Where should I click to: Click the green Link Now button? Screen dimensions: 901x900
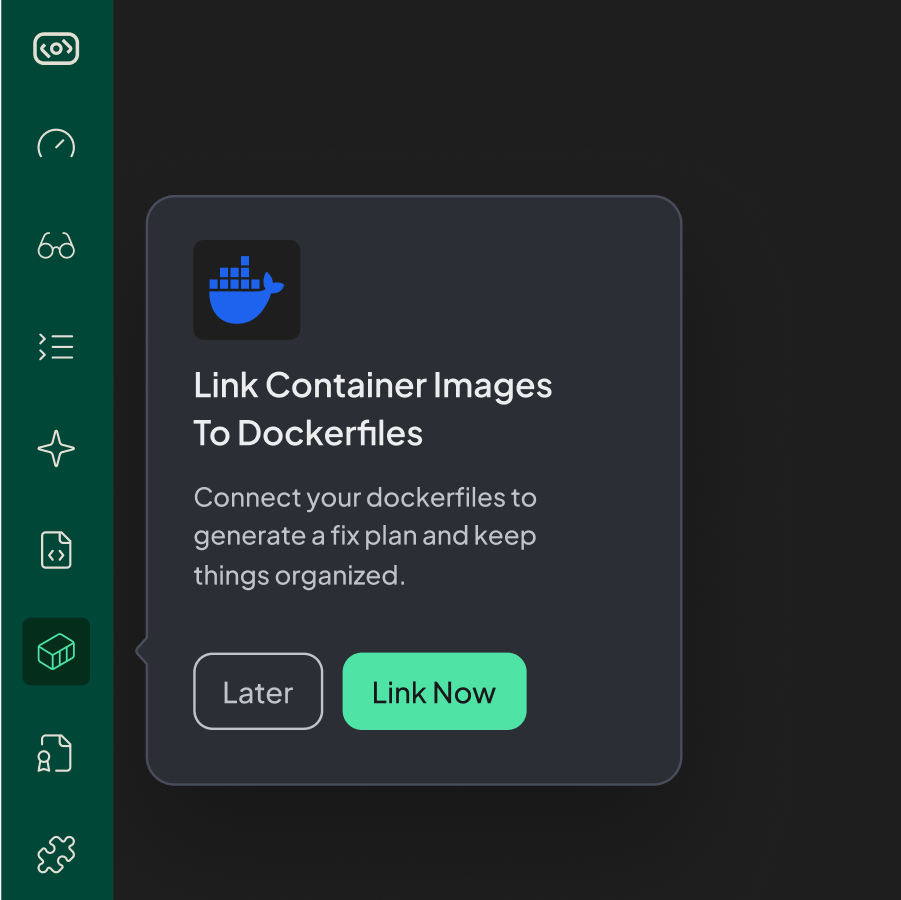point(434,691)
